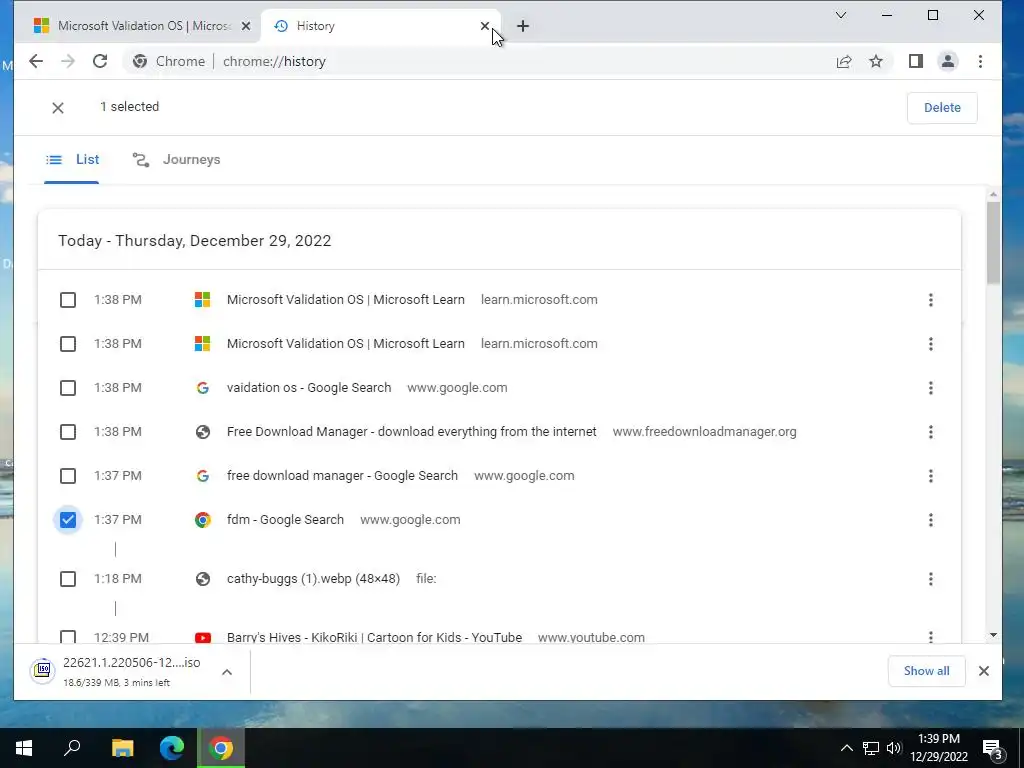Screen dimensions: 1024x768
Task: Open actions menu for cathy-buggs webp entry
Action: pos(931,579)
